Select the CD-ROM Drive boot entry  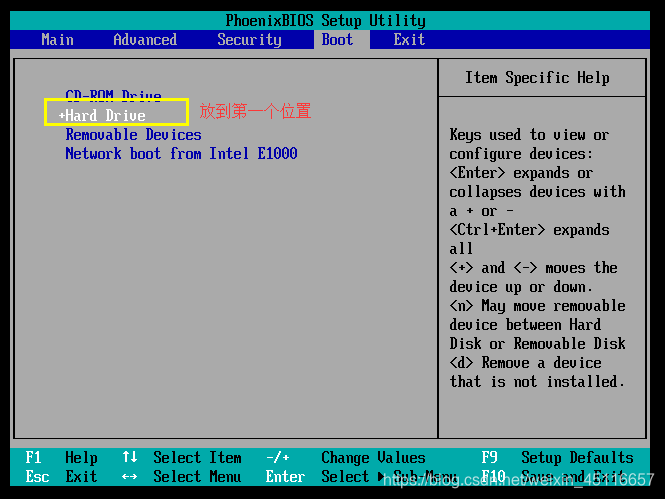click(113, 95)
